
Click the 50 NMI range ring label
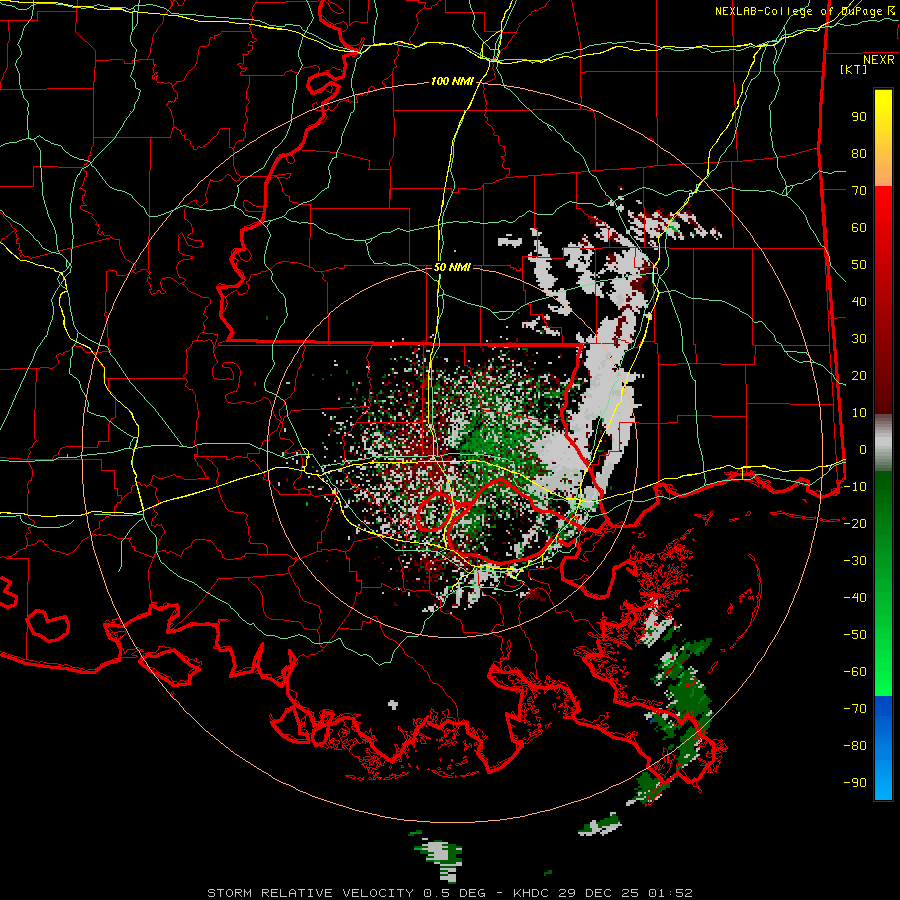pyautogui.click(x=452, y=267)
